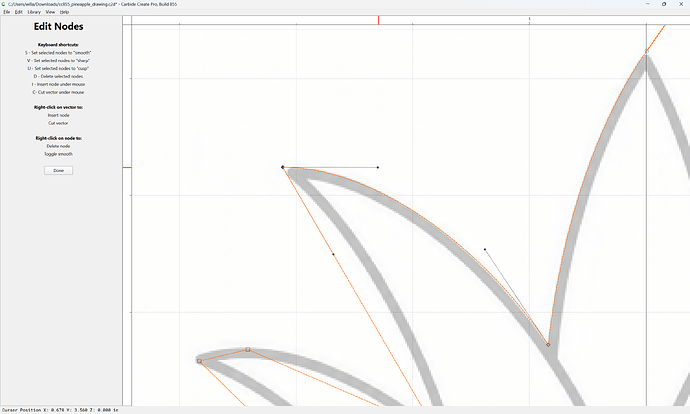Screen dimensions: 690x414
Task: Click 'V - Set selected nodes to sharp' text
Action: (58, 61)
